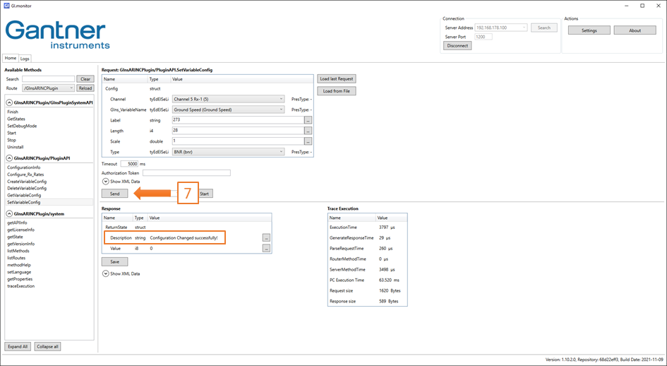
Task: Select the getLicenseInfo method
Action: (21, 230)
